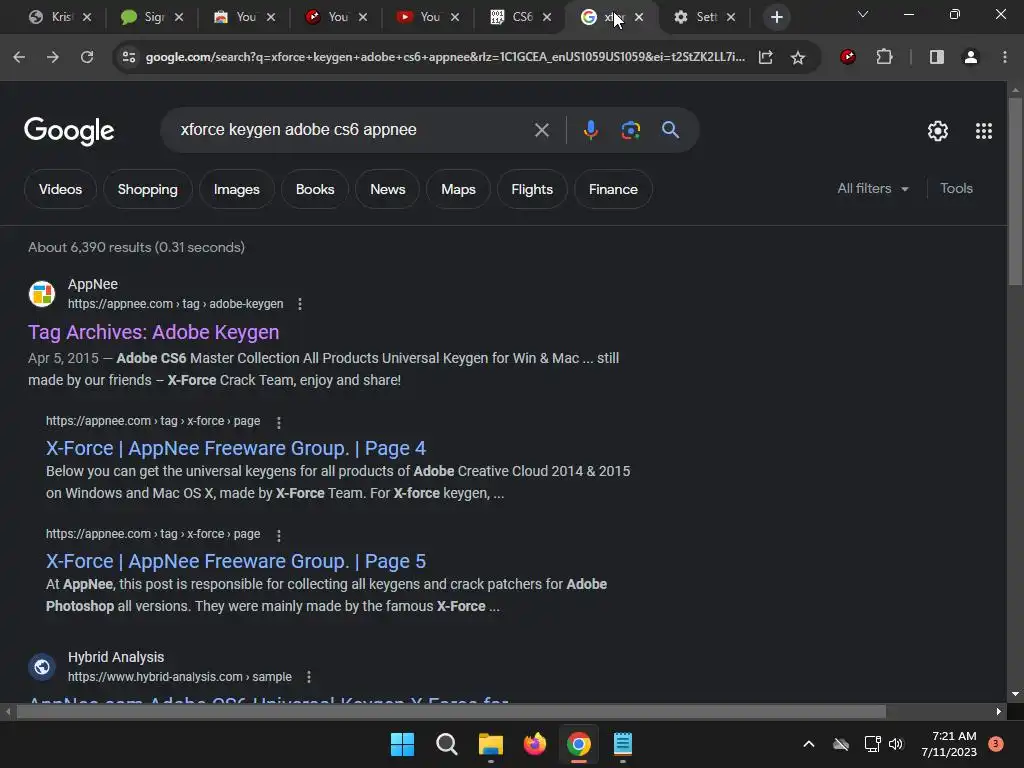Open X-Force AppNee Freeware Group Page 5
1024x768 pixels.
pyautogui.click(x=236, y=562)
